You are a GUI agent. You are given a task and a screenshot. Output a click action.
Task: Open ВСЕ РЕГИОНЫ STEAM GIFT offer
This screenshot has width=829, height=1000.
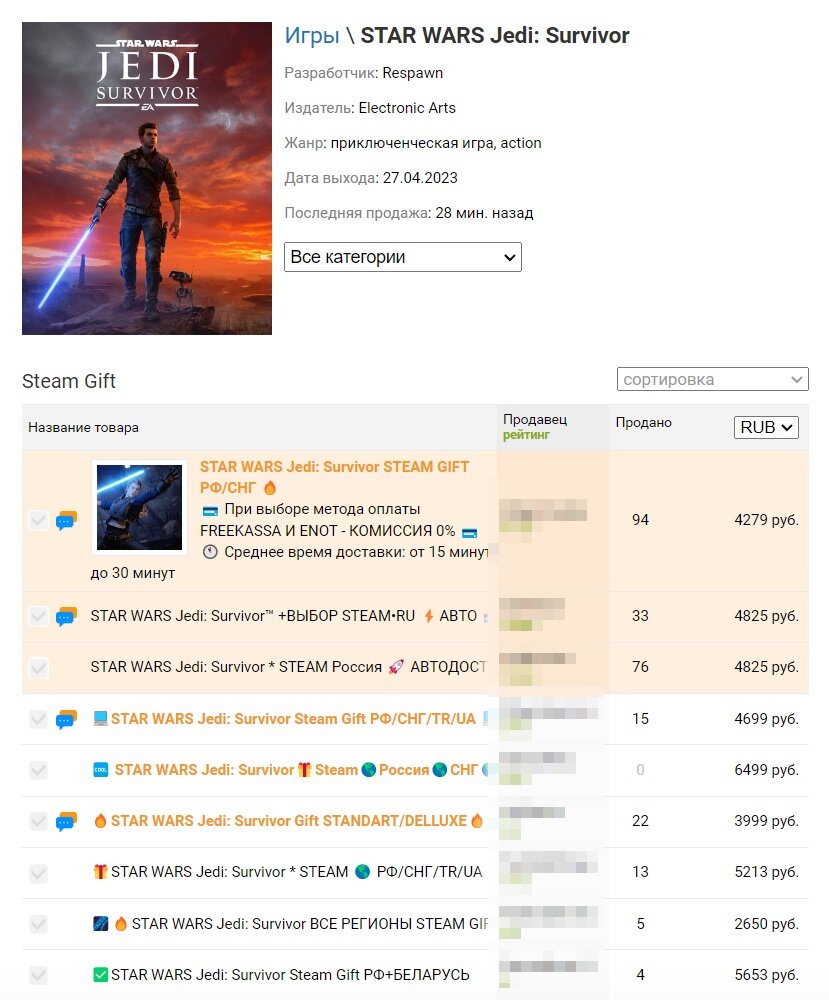310,923
